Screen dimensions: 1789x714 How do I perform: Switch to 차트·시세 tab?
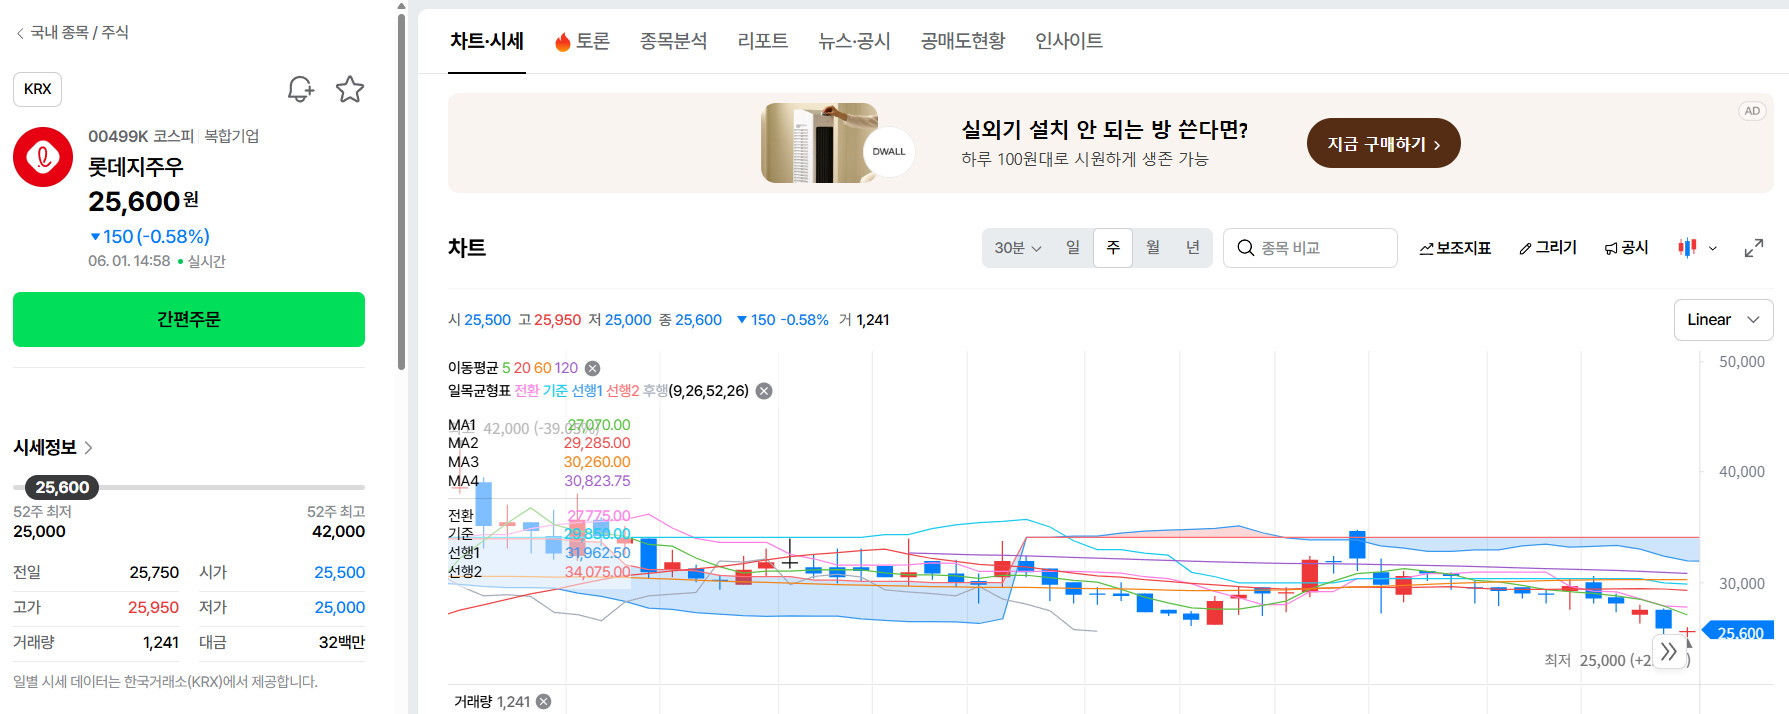[487, 41]
